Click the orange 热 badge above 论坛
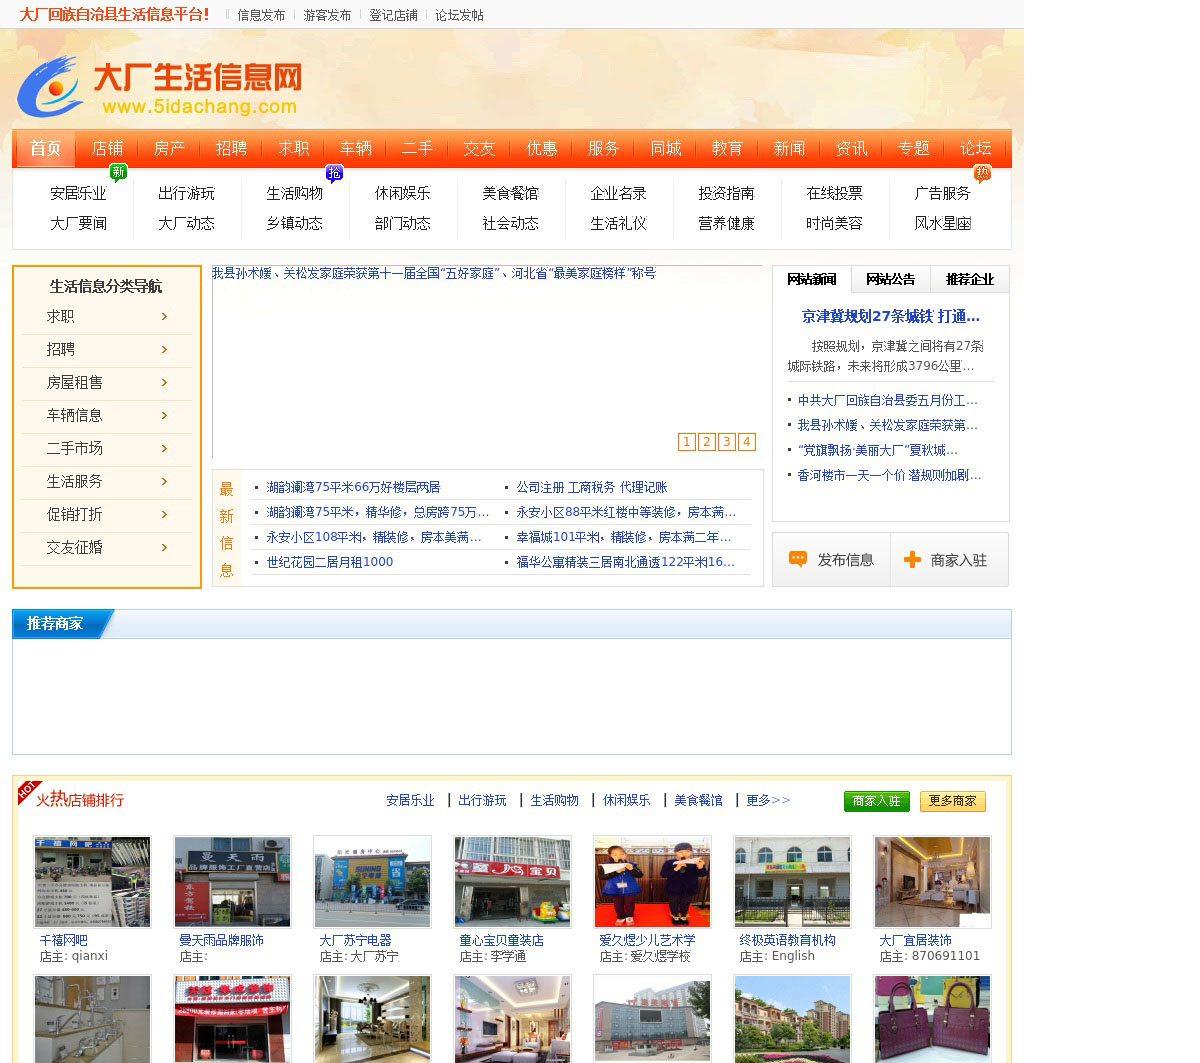 (x=982, y=173)
